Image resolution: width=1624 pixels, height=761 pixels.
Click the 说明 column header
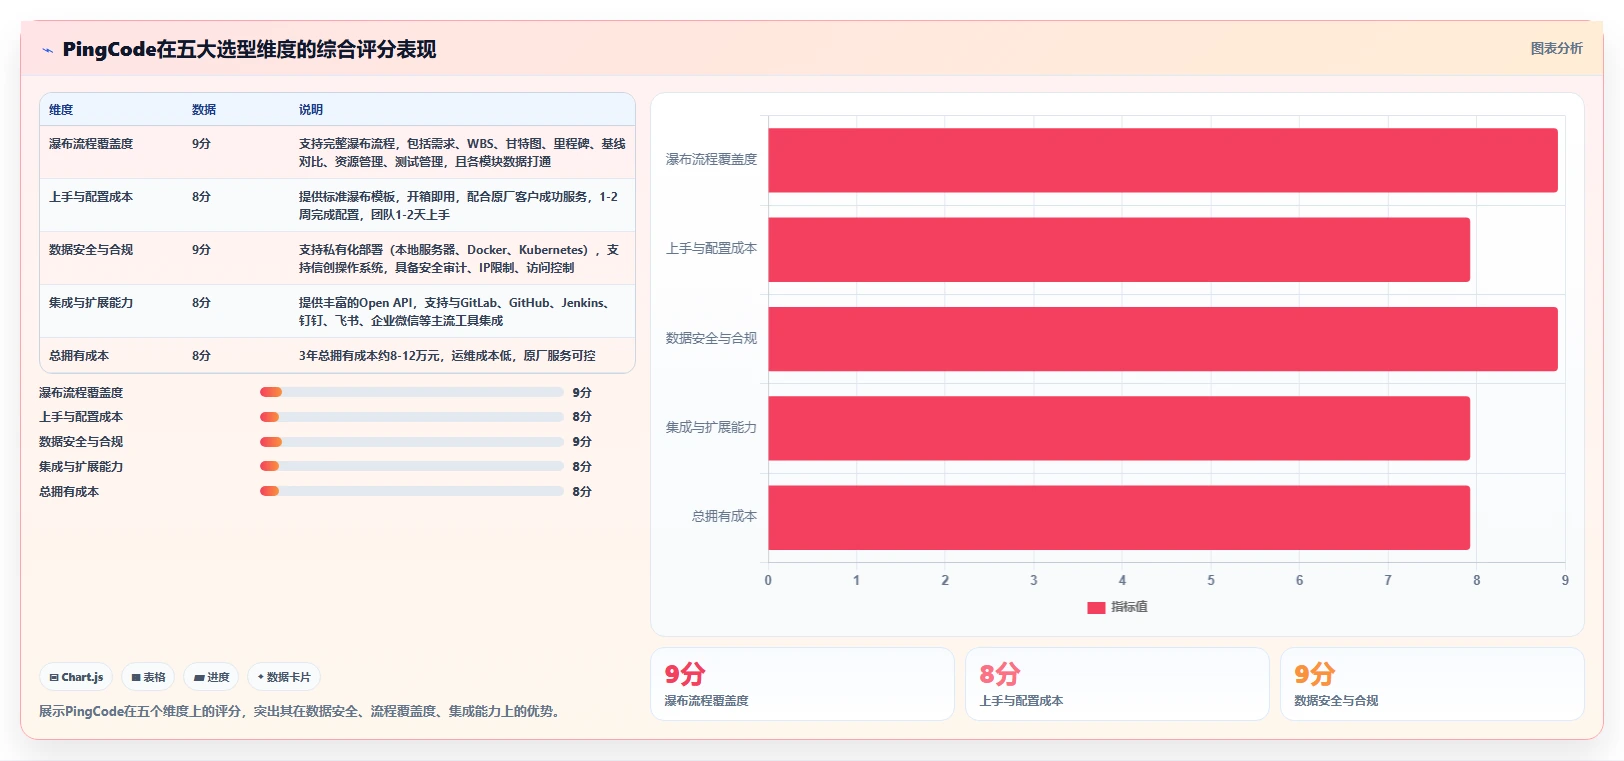311,110
